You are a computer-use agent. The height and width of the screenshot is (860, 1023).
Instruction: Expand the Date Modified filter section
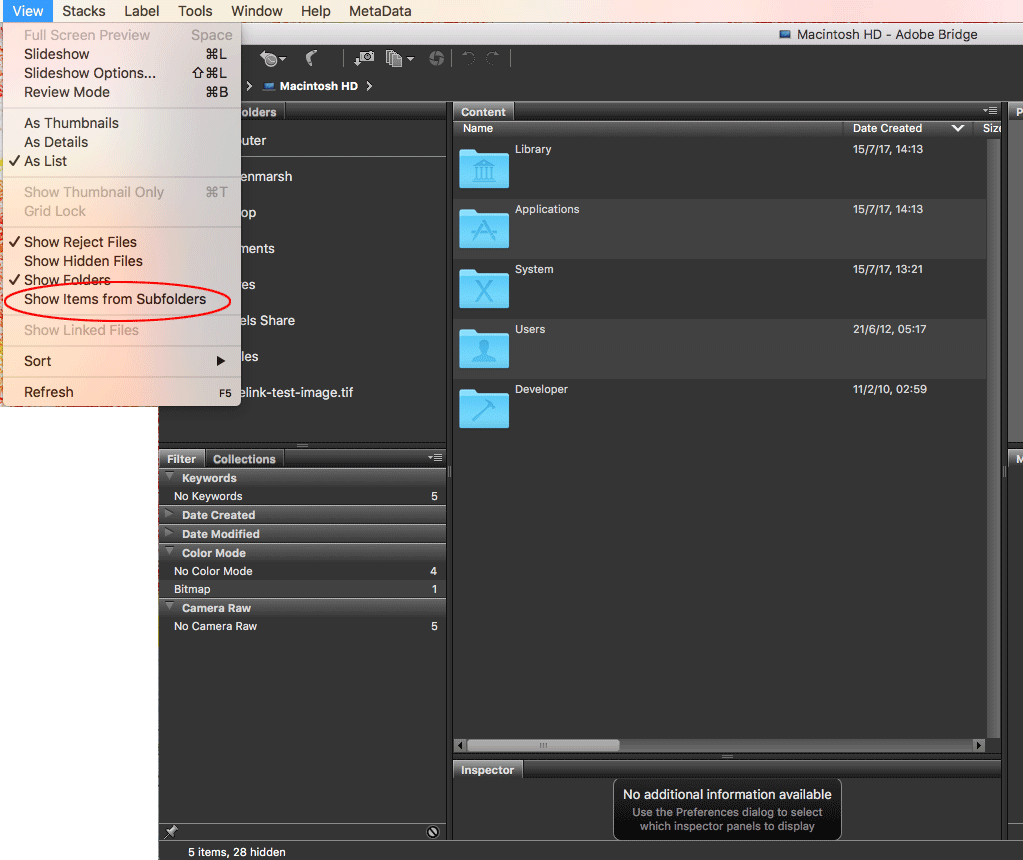click(x=170, y=533)
